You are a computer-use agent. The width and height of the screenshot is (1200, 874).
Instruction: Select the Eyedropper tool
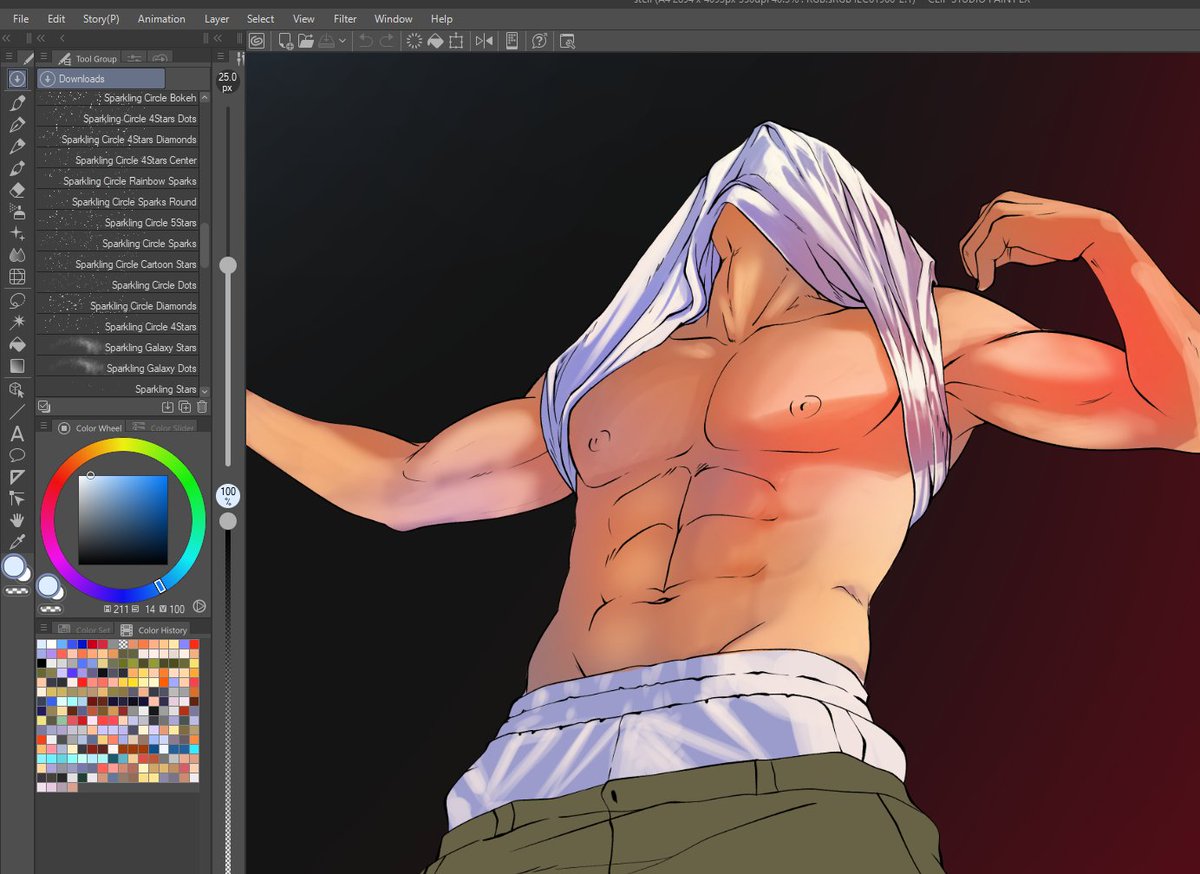tap(17, 542)
